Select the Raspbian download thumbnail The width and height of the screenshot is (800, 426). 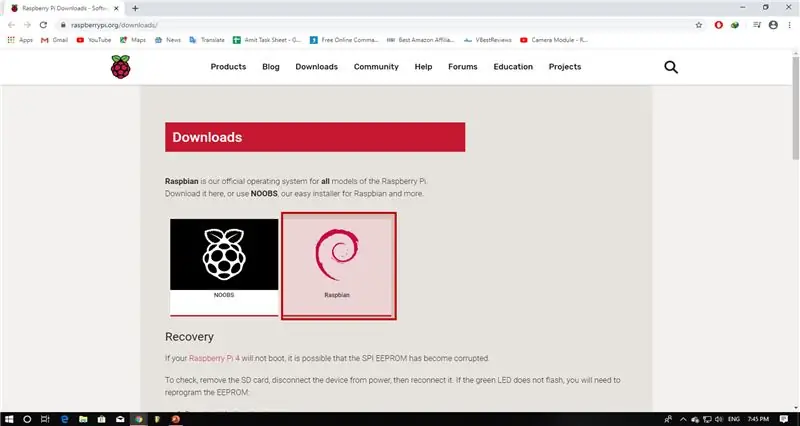[x=339, y=266]
